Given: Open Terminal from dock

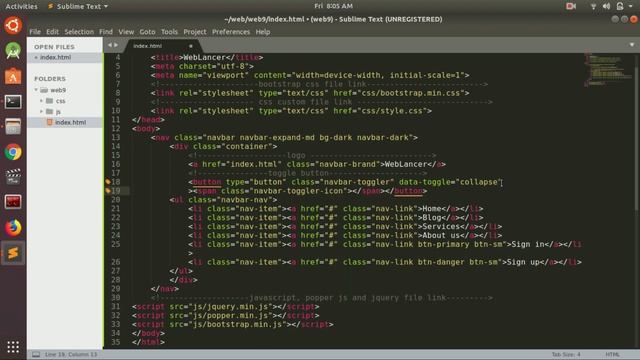Looking at the screenshot, I should click(13, 102).
